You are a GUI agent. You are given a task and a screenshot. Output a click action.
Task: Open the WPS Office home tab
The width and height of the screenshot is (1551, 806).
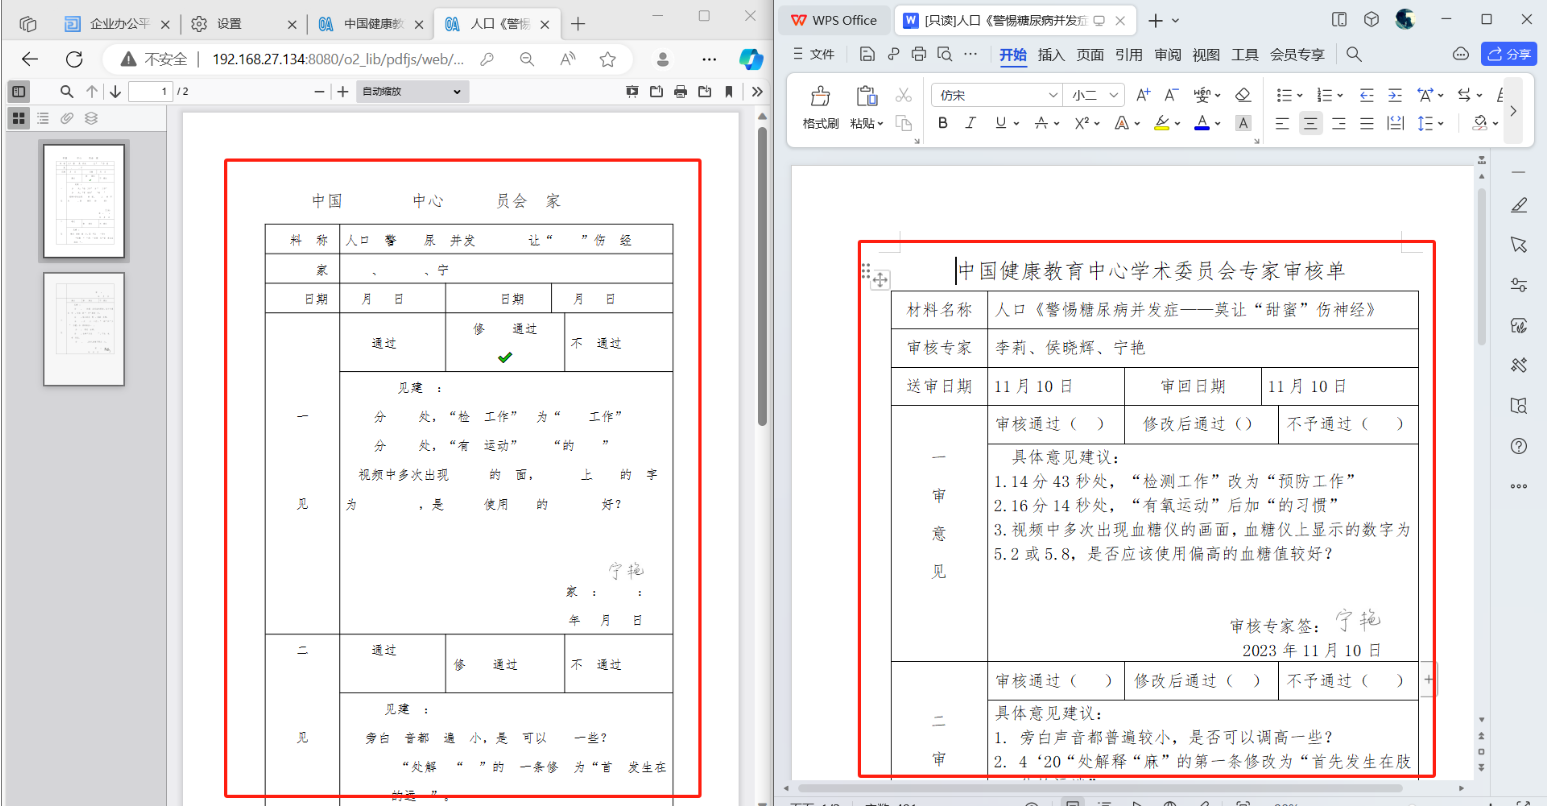click(x=833, y=20)
